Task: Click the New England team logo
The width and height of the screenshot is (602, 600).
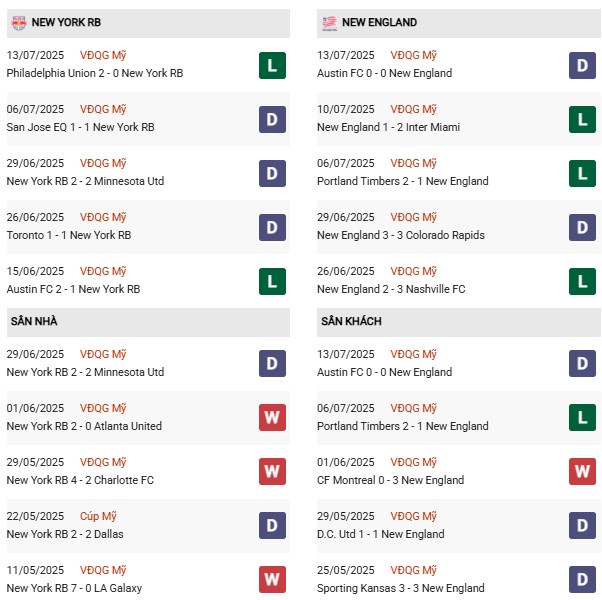Action: pos(328,22)
